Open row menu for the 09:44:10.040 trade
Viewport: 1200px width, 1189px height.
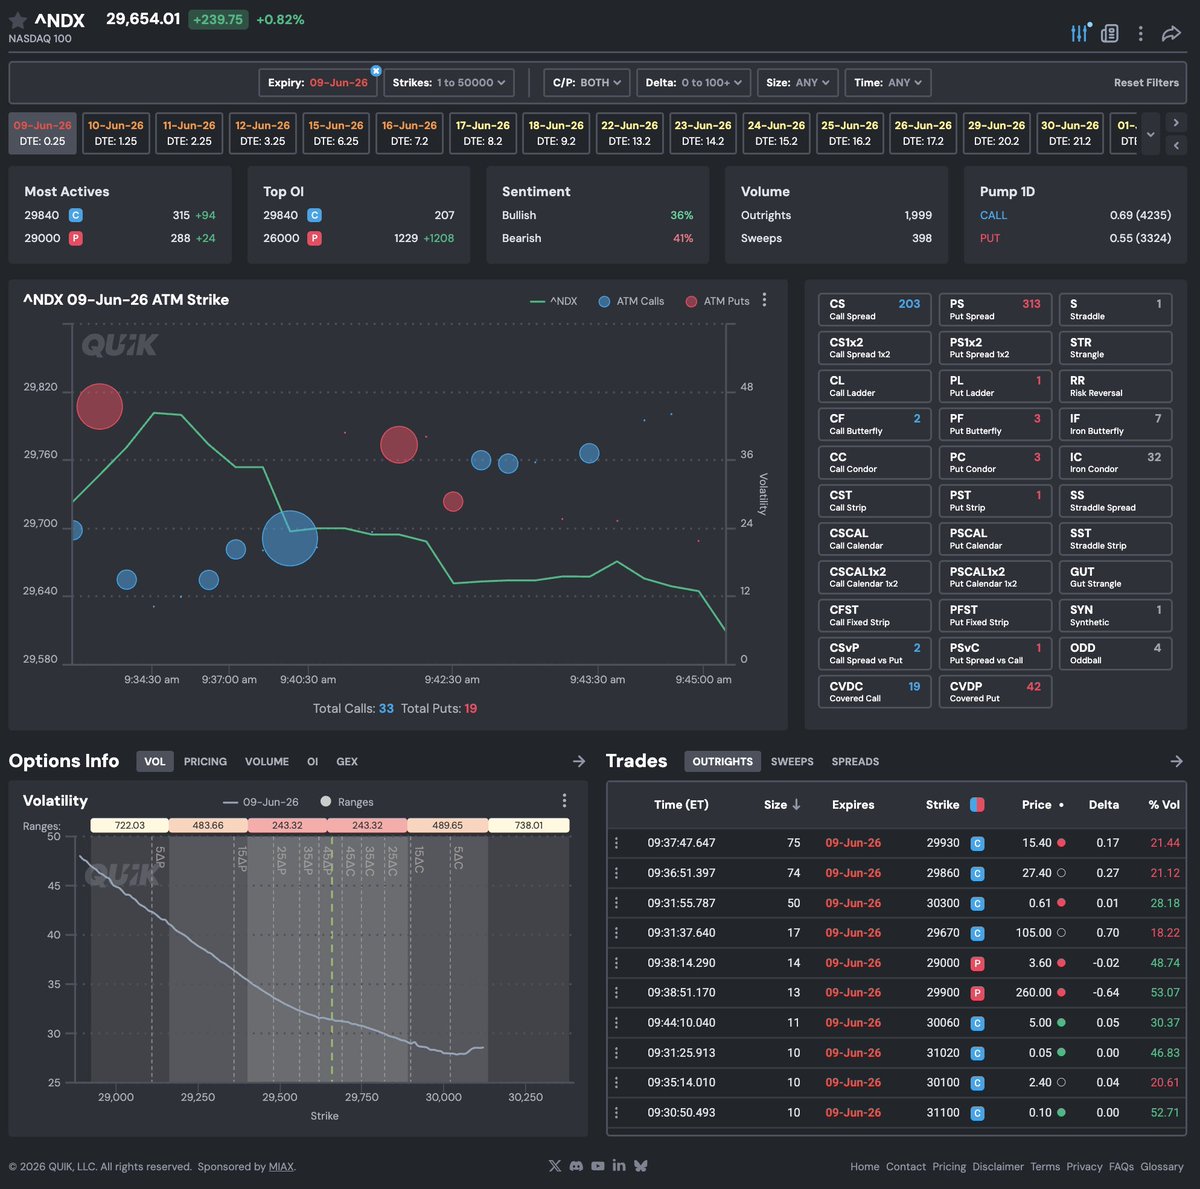coord(616,1023)
